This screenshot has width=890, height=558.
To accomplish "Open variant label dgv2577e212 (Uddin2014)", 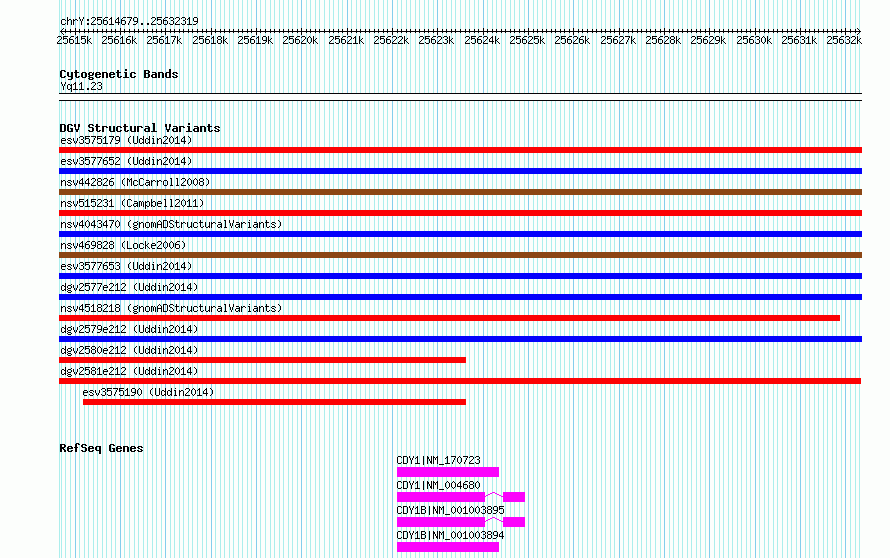I will [129, 287].
